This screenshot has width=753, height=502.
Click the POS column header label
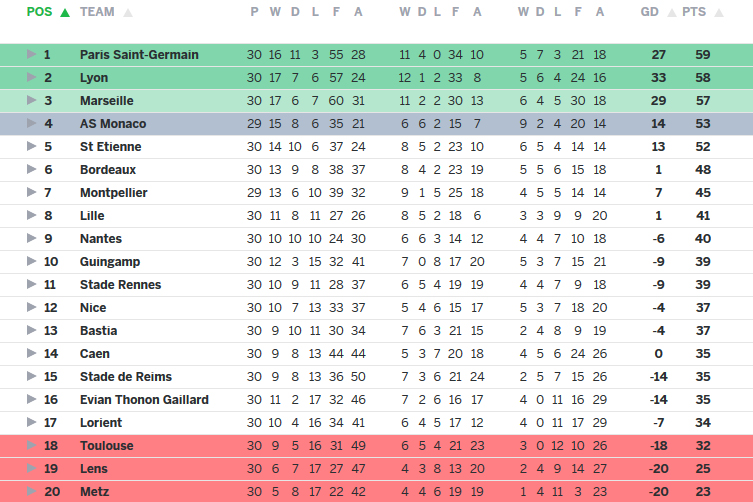pos(39,12)
